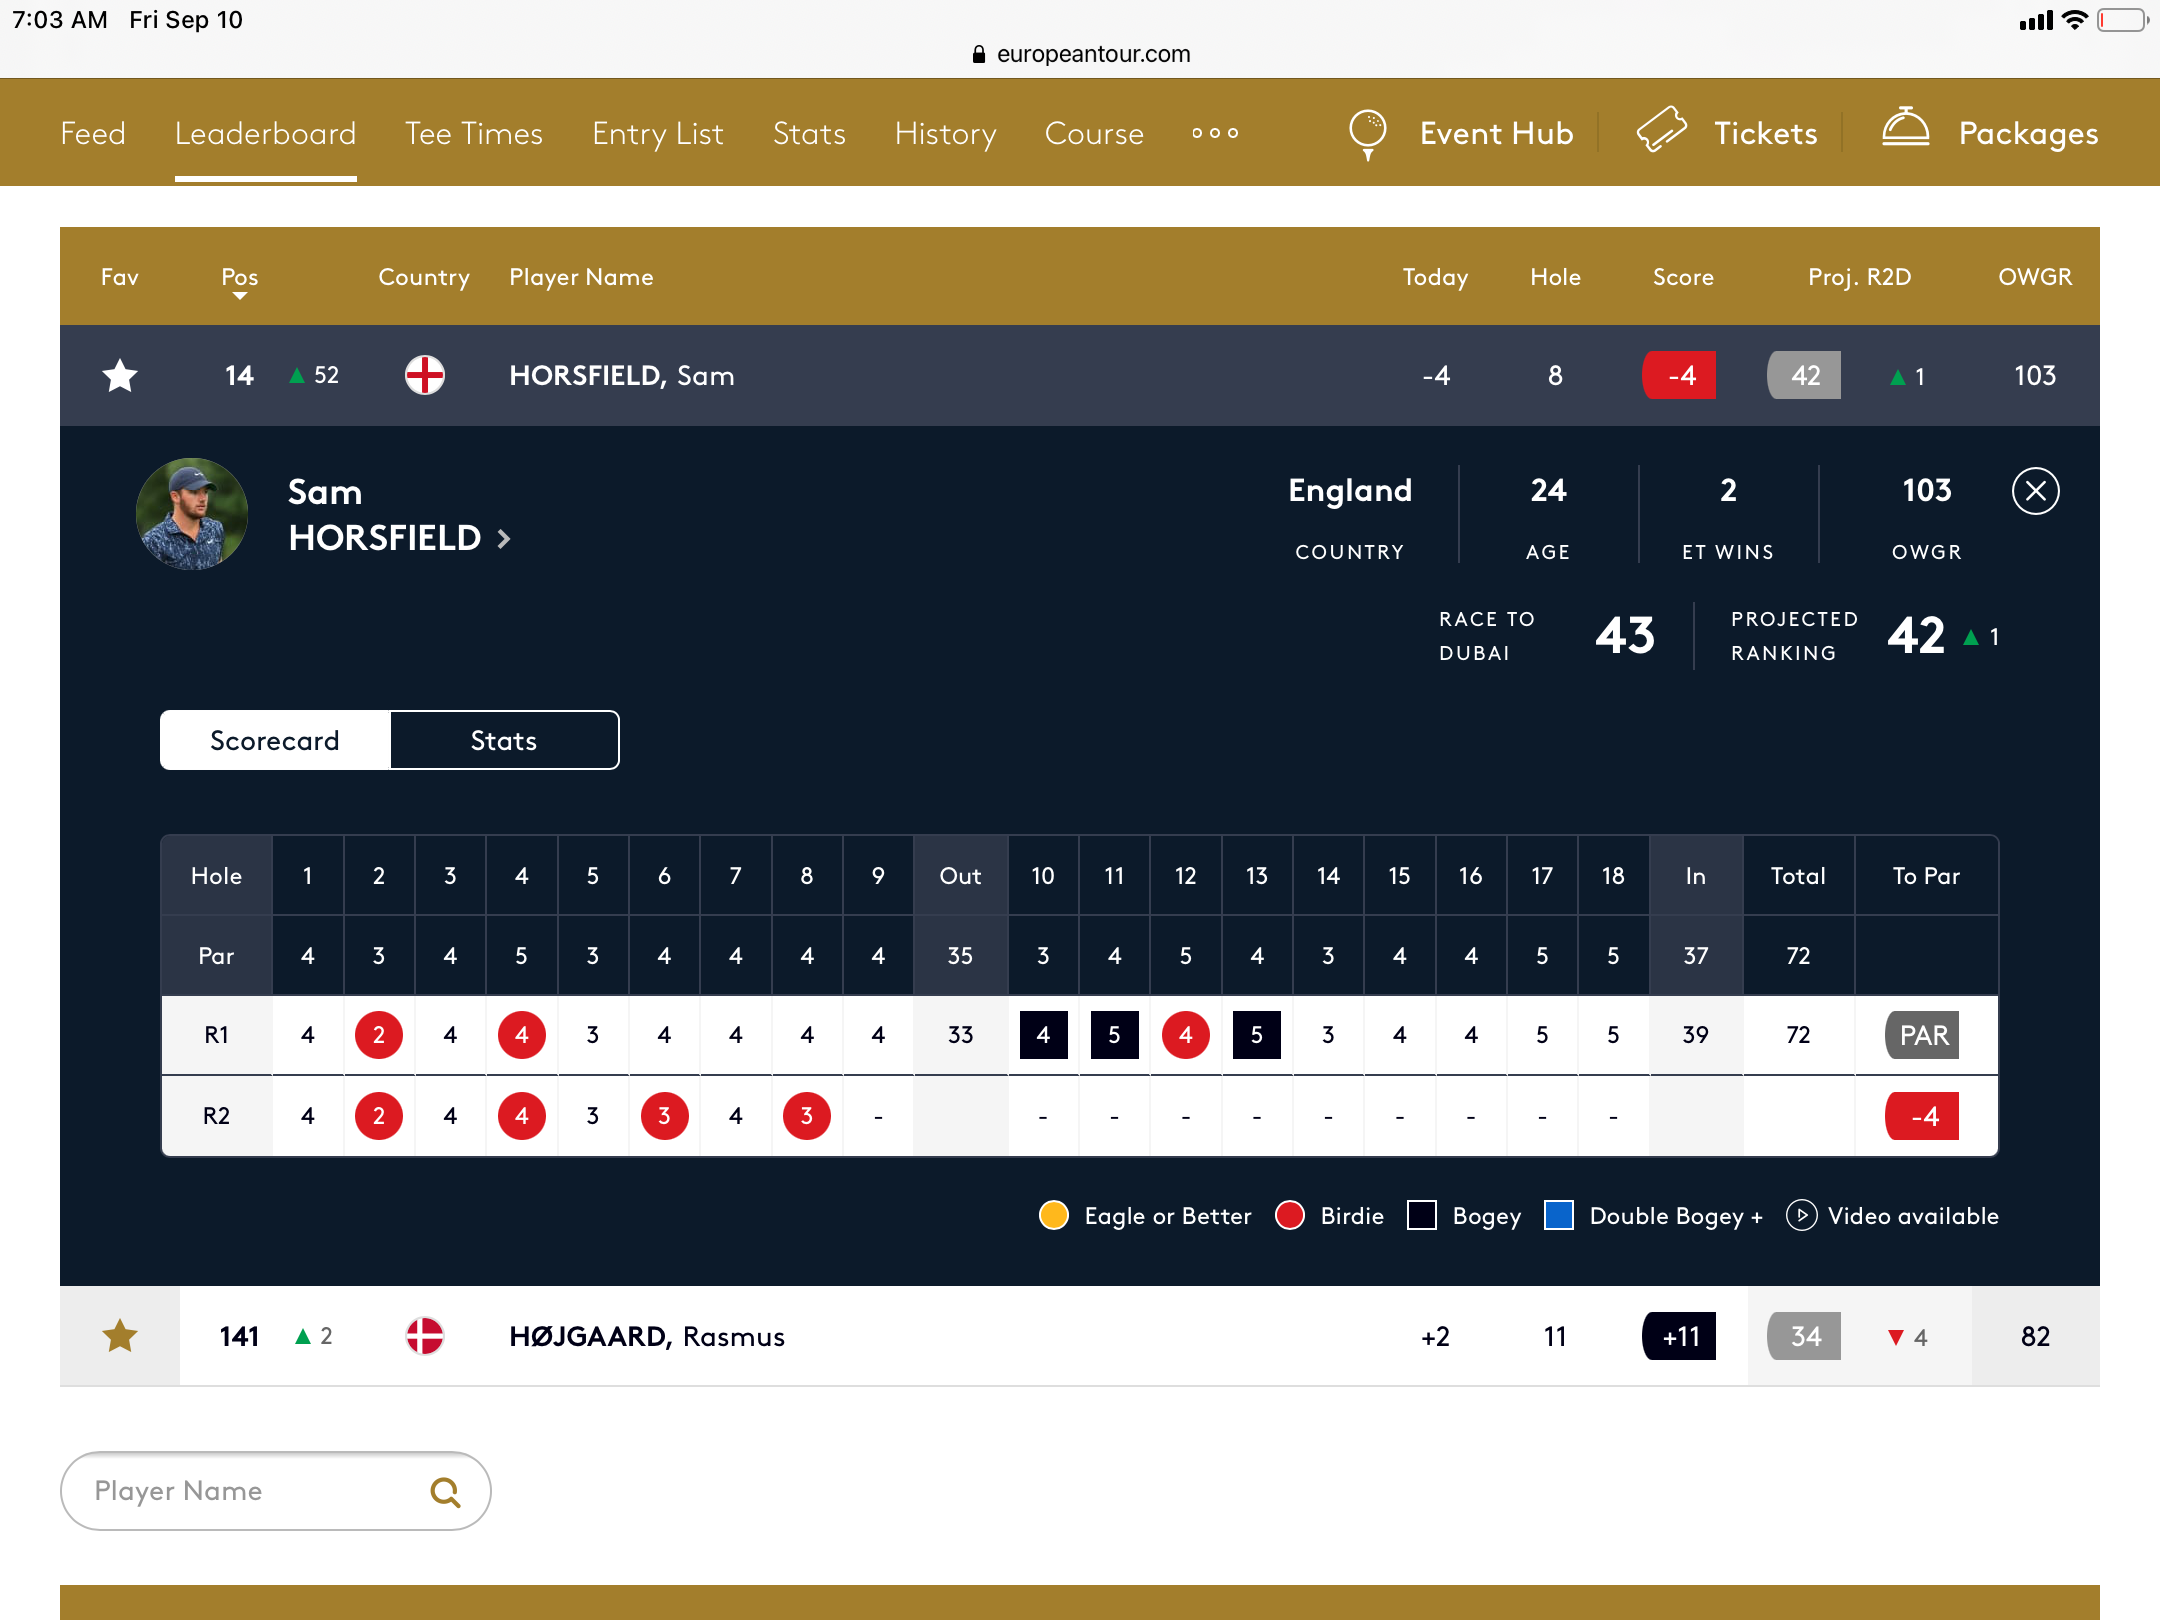Open the Feed tab
The width and height of the screenshot is (2160, 1620).
[x=90, y=133]
